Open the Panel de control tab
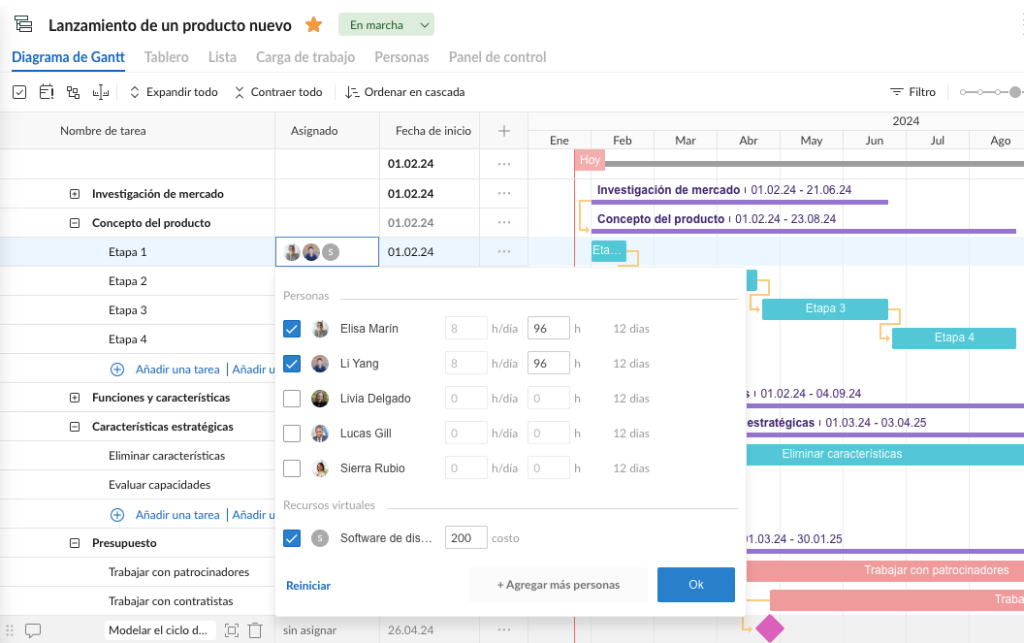Viewport: 1024px width, 643px height. point(497,57)
